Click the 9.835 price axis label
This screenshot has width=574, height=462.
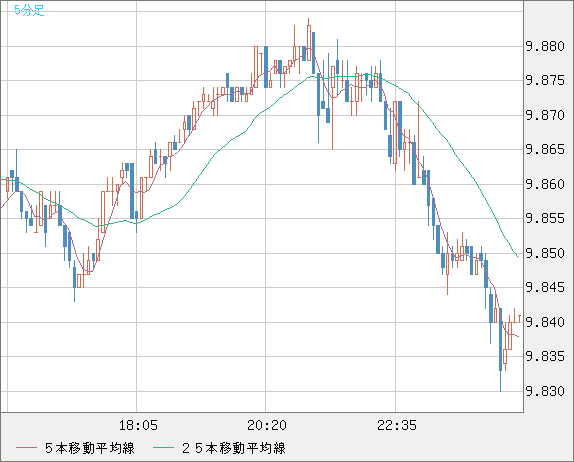(545, 356)
